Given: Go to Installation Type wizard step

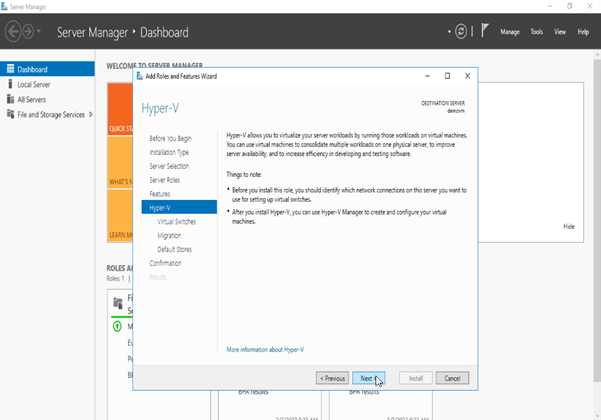Looking at the screenshot, I should pos(169,152).
